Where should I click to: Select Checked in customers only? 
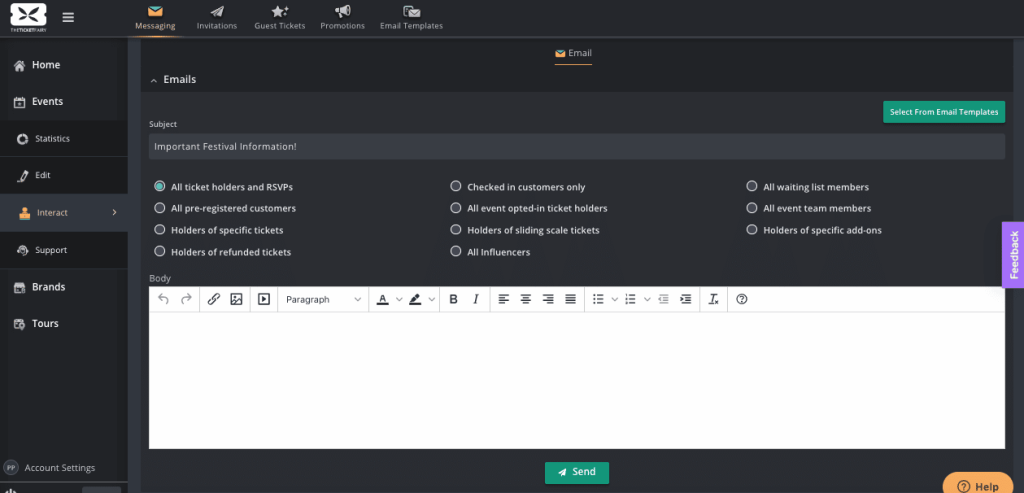(456, 186)
